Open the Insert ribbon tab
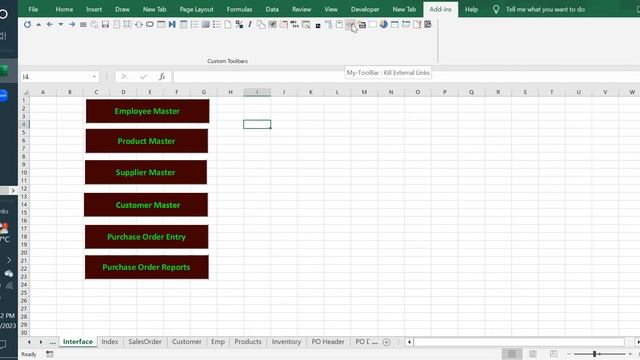The image size is (640, 360). point(94,9)
